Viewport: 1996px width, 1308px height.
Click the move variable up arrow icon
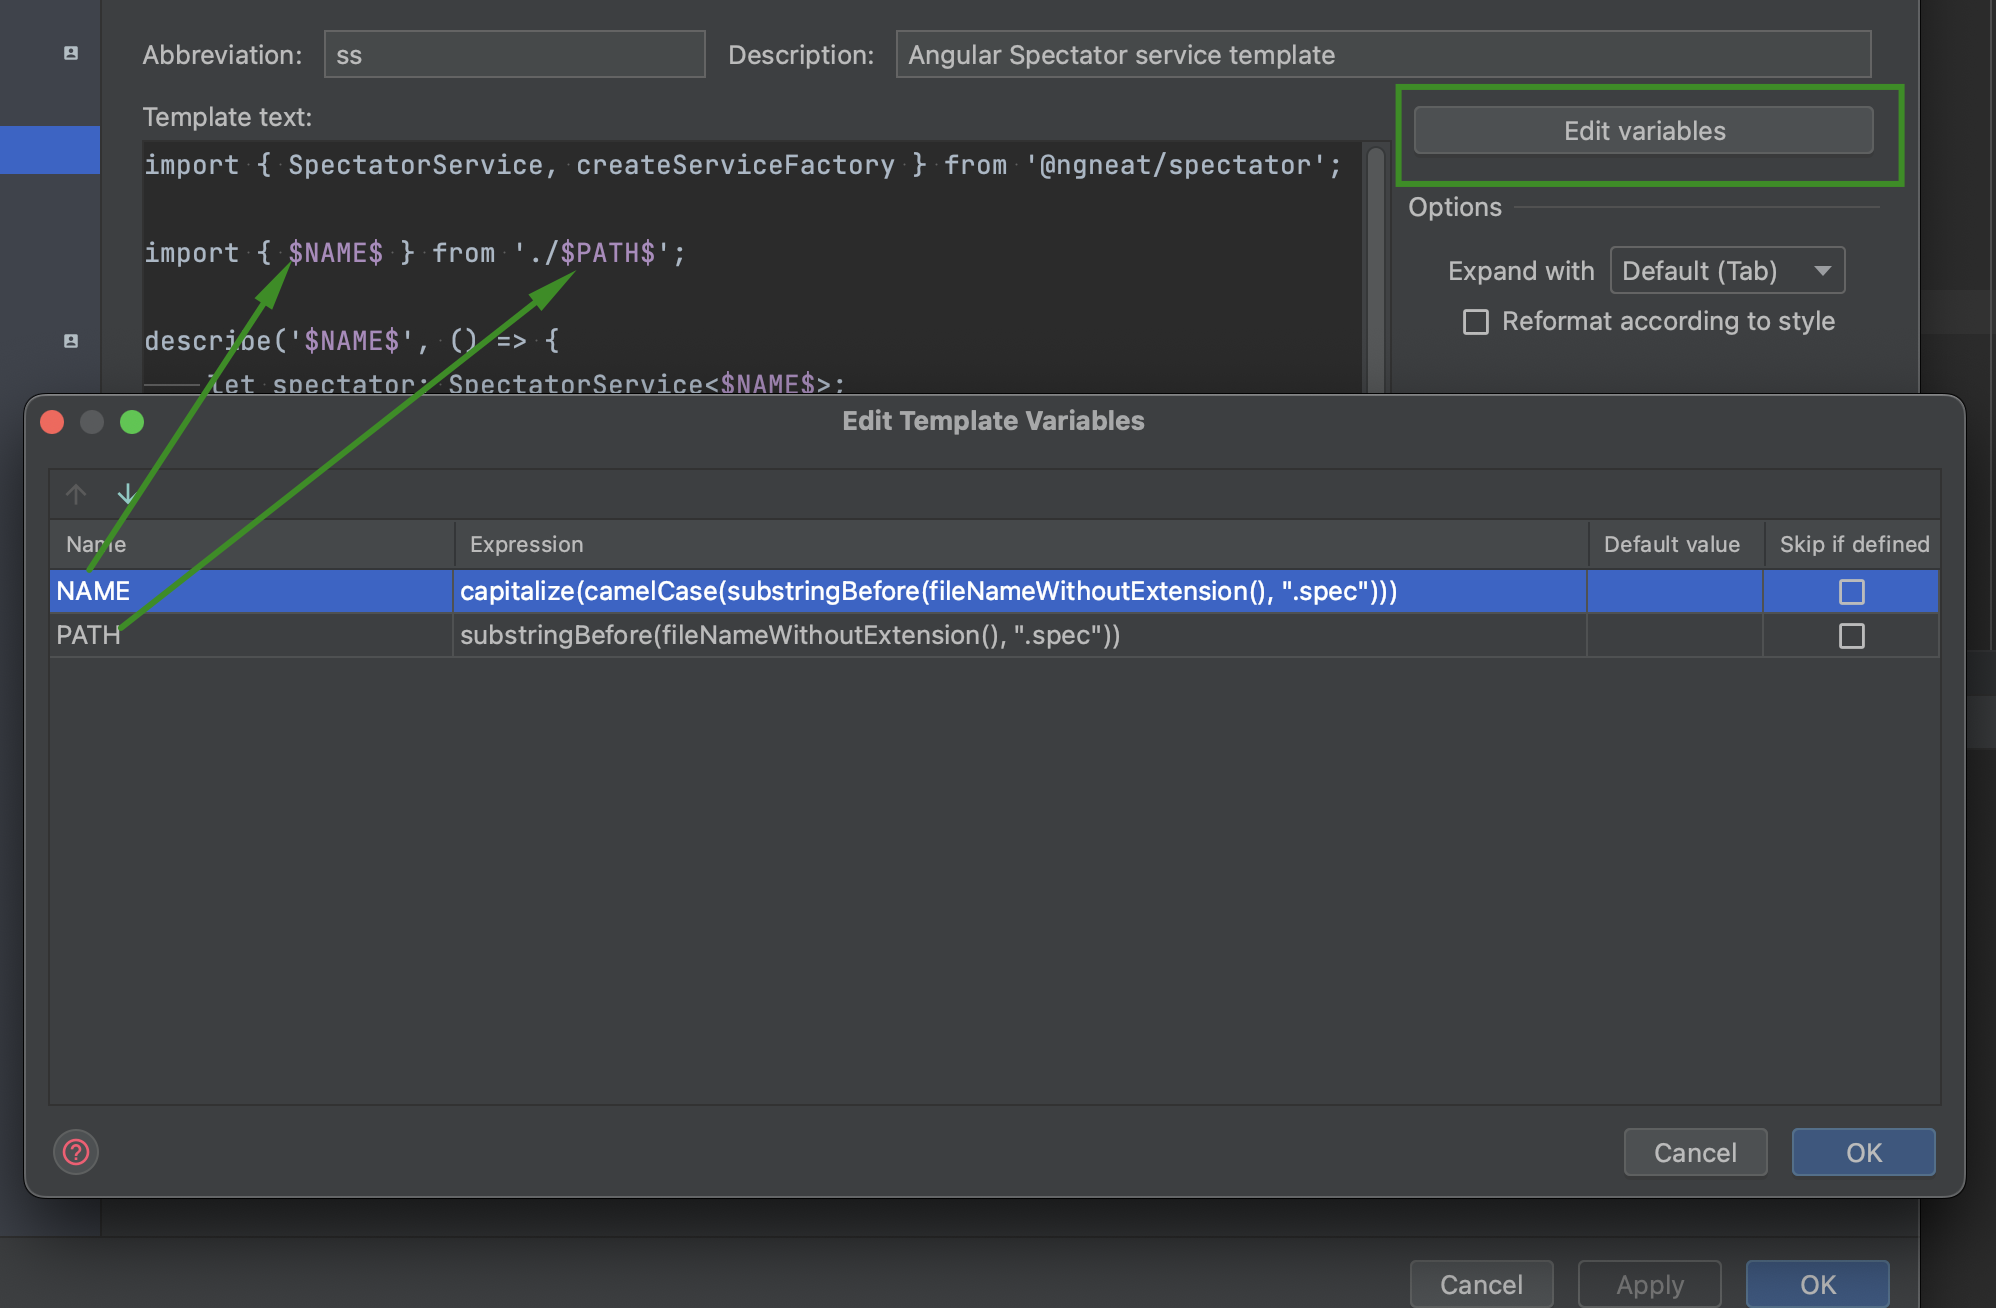point(76,494)
